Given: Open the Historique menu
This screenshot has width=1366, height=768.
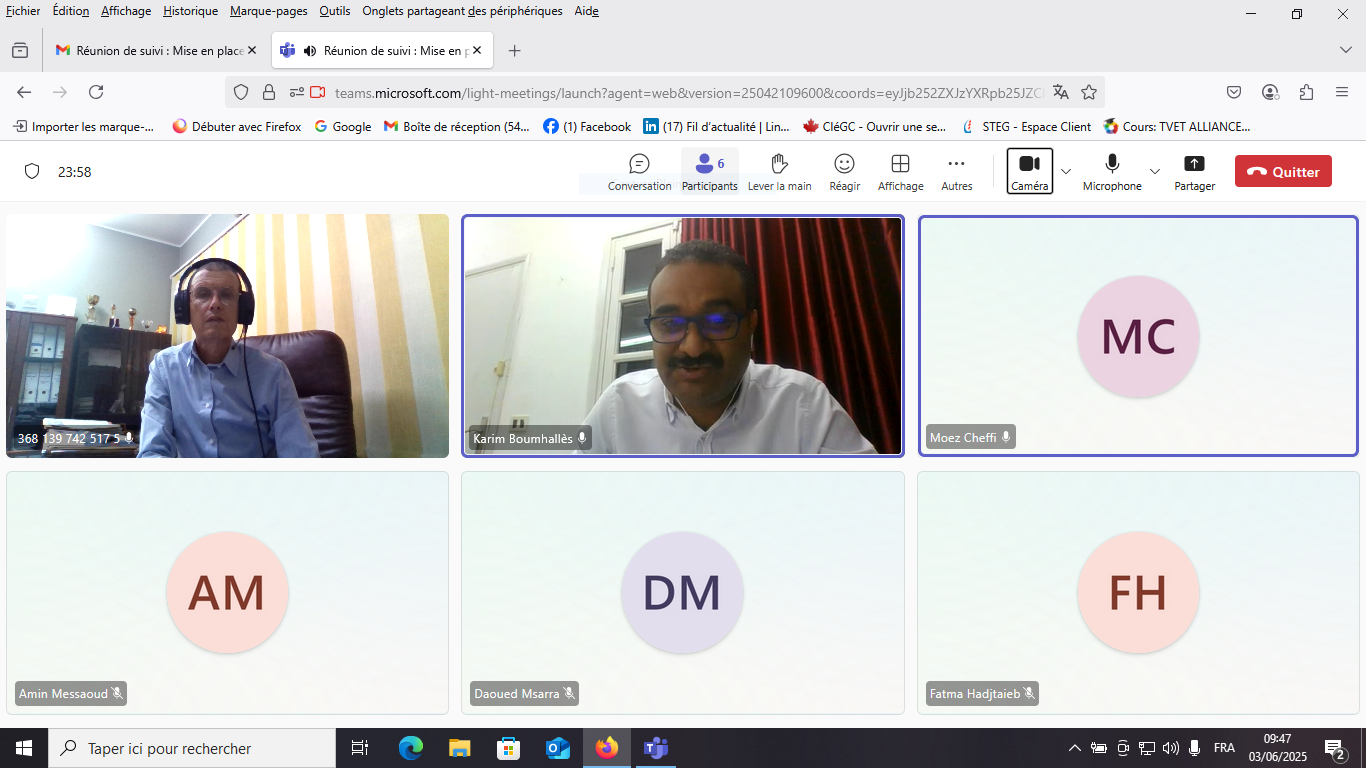Looking at the screenshot, I should pos(190,11).
